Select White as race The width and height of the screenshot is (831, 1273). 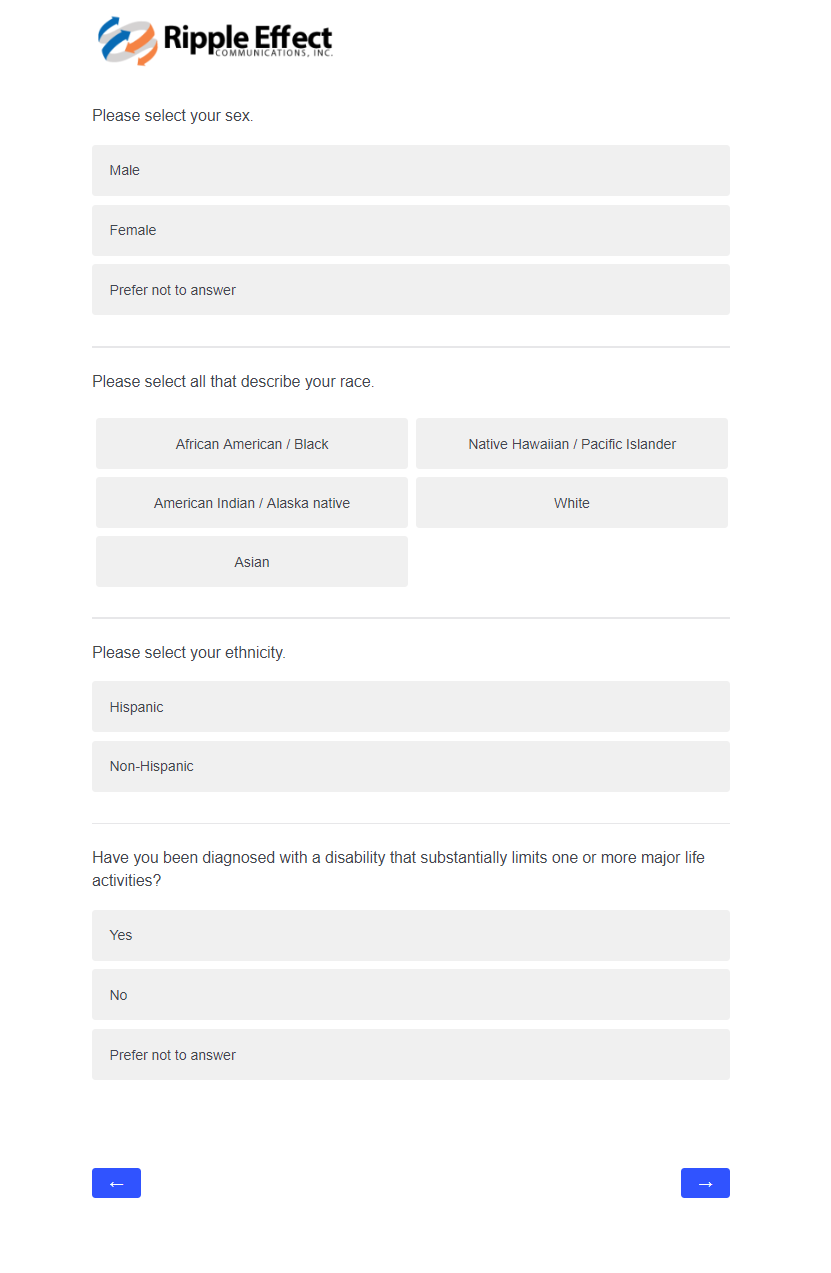pos(572,503)
